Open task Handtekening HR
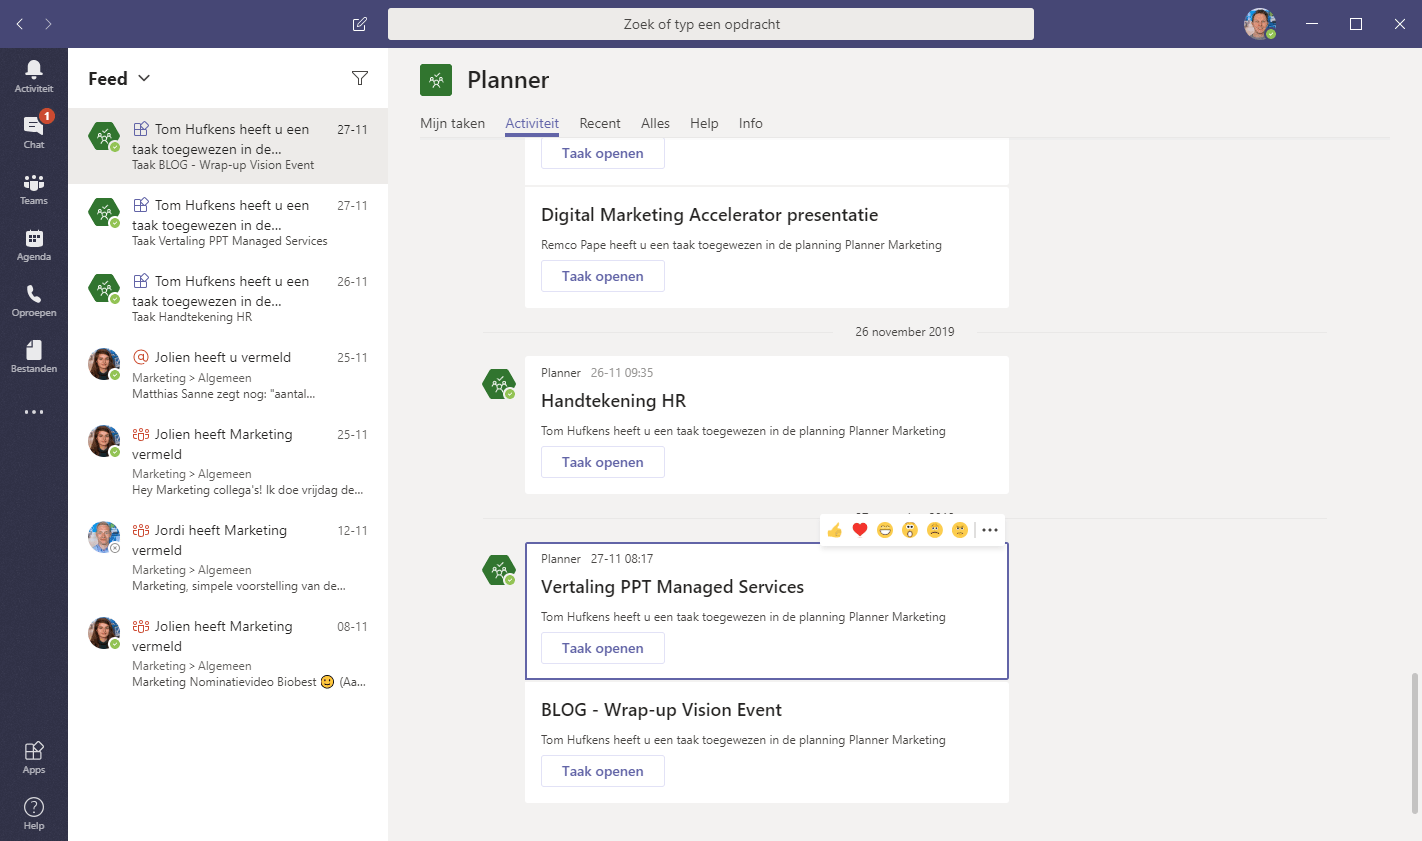Screen dimensions: 1422x841 [x=603, y=462]
